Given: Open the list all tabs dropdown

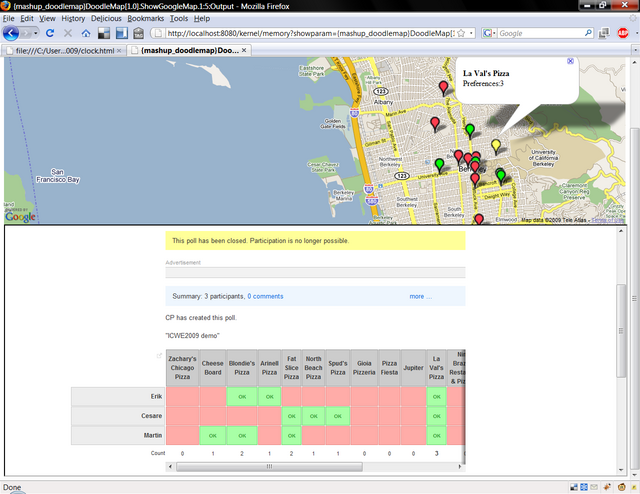Looking at the screenshot, I should pyautogui.click(x=635, y=50).
